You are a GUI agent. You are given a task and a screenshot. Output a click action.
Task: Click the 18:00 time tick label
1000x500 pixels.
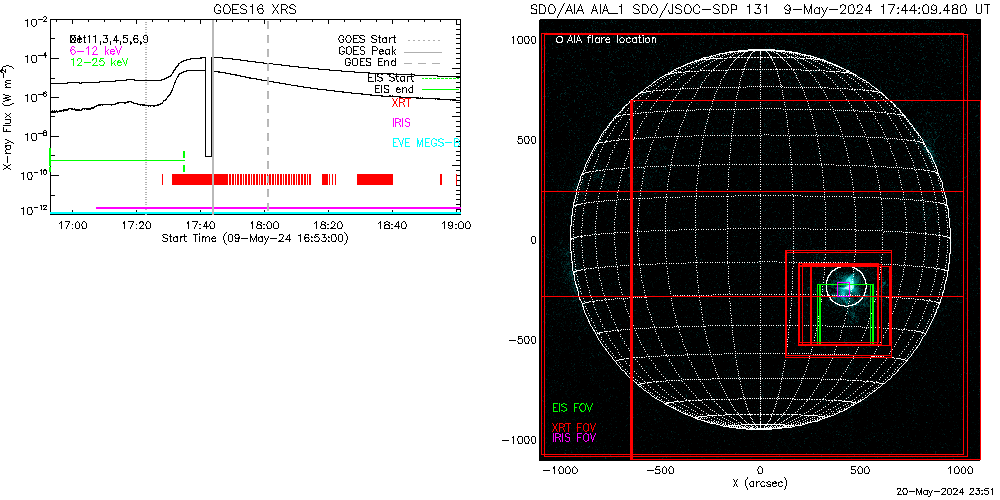point(265,225)
